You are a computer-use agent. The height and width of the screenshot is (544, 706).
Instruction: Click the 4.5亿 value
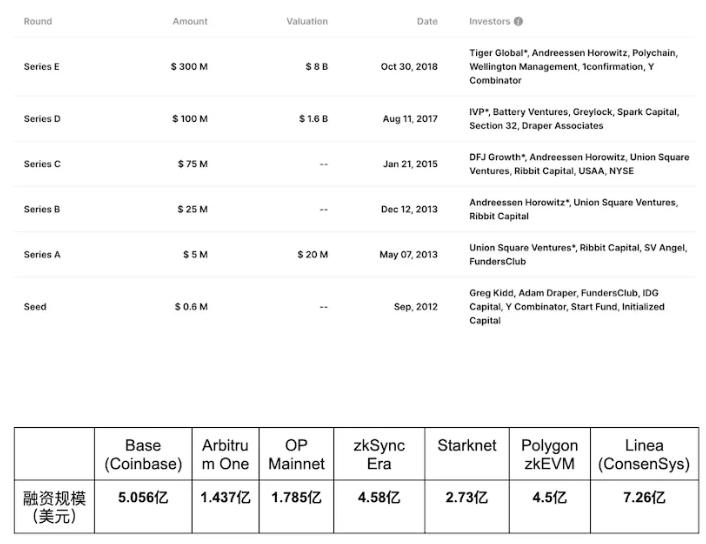tap(550, 498)
